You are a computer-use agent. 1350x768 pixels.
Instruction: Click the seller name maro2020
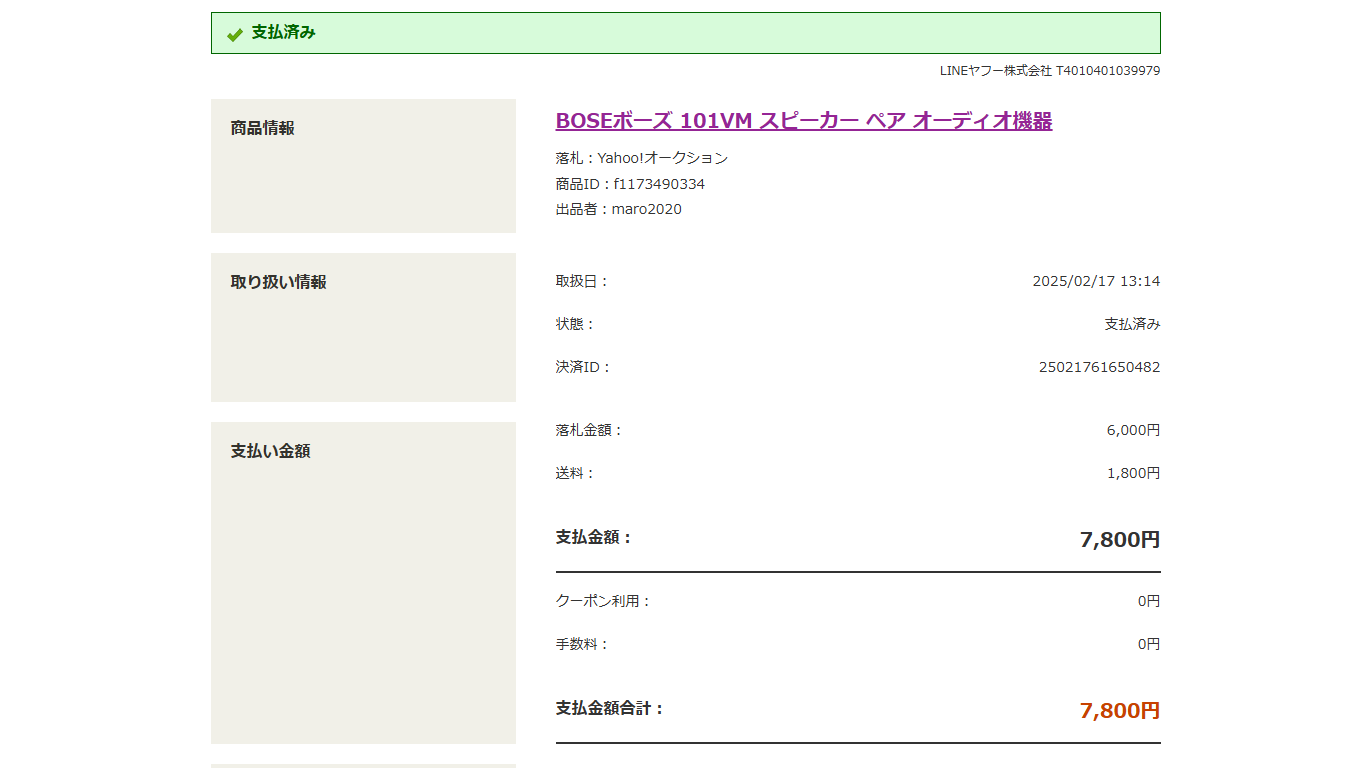pos(646,209)
